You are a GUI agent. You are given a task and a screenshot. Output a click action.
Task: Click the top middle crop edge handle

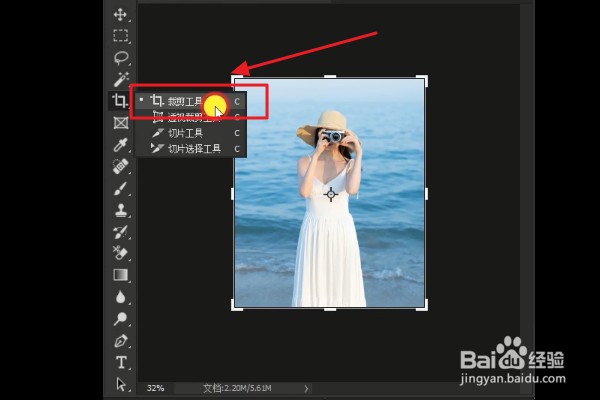[330, 77]
